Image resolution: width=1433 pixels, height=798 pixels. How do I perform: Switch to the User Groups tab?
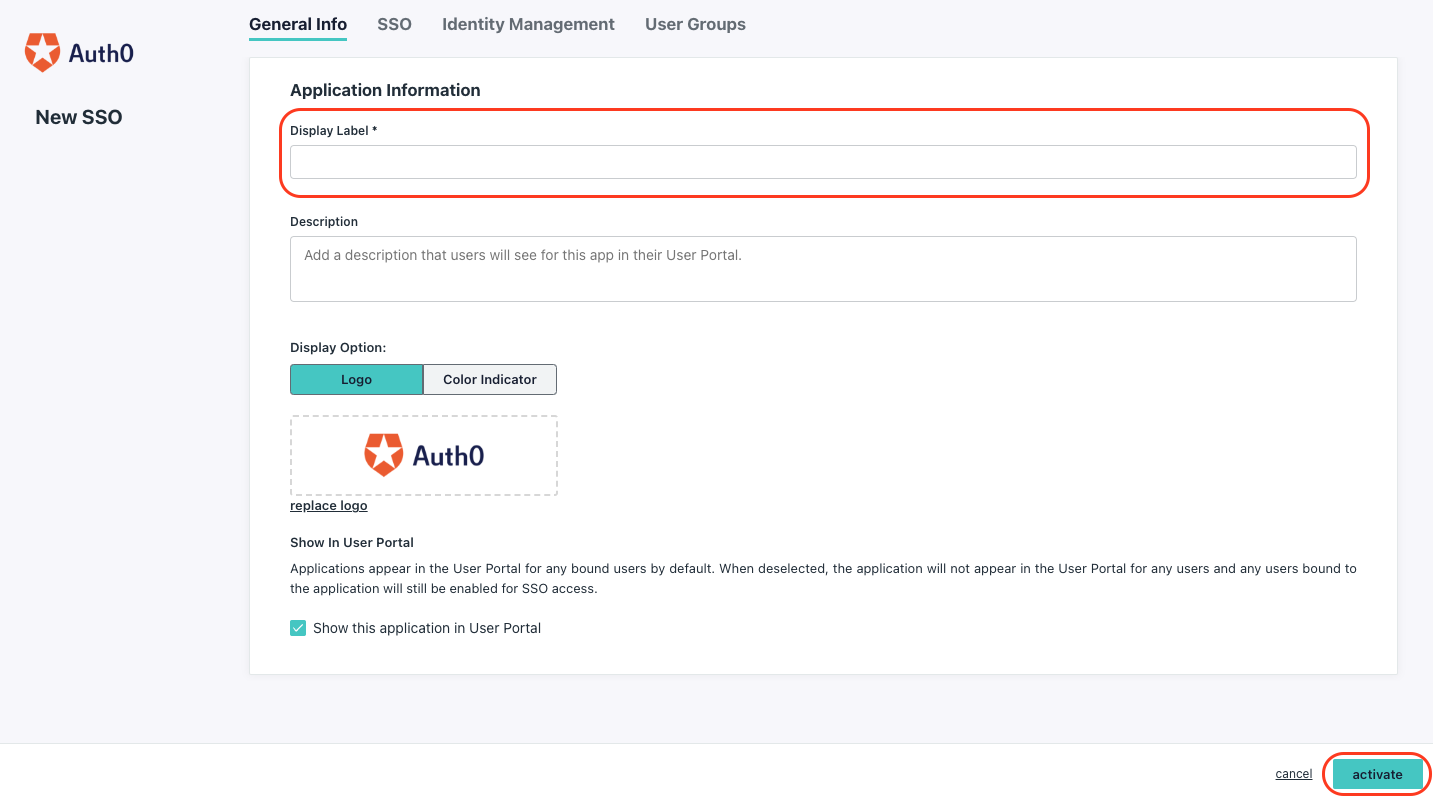click(x=695, y=24)
